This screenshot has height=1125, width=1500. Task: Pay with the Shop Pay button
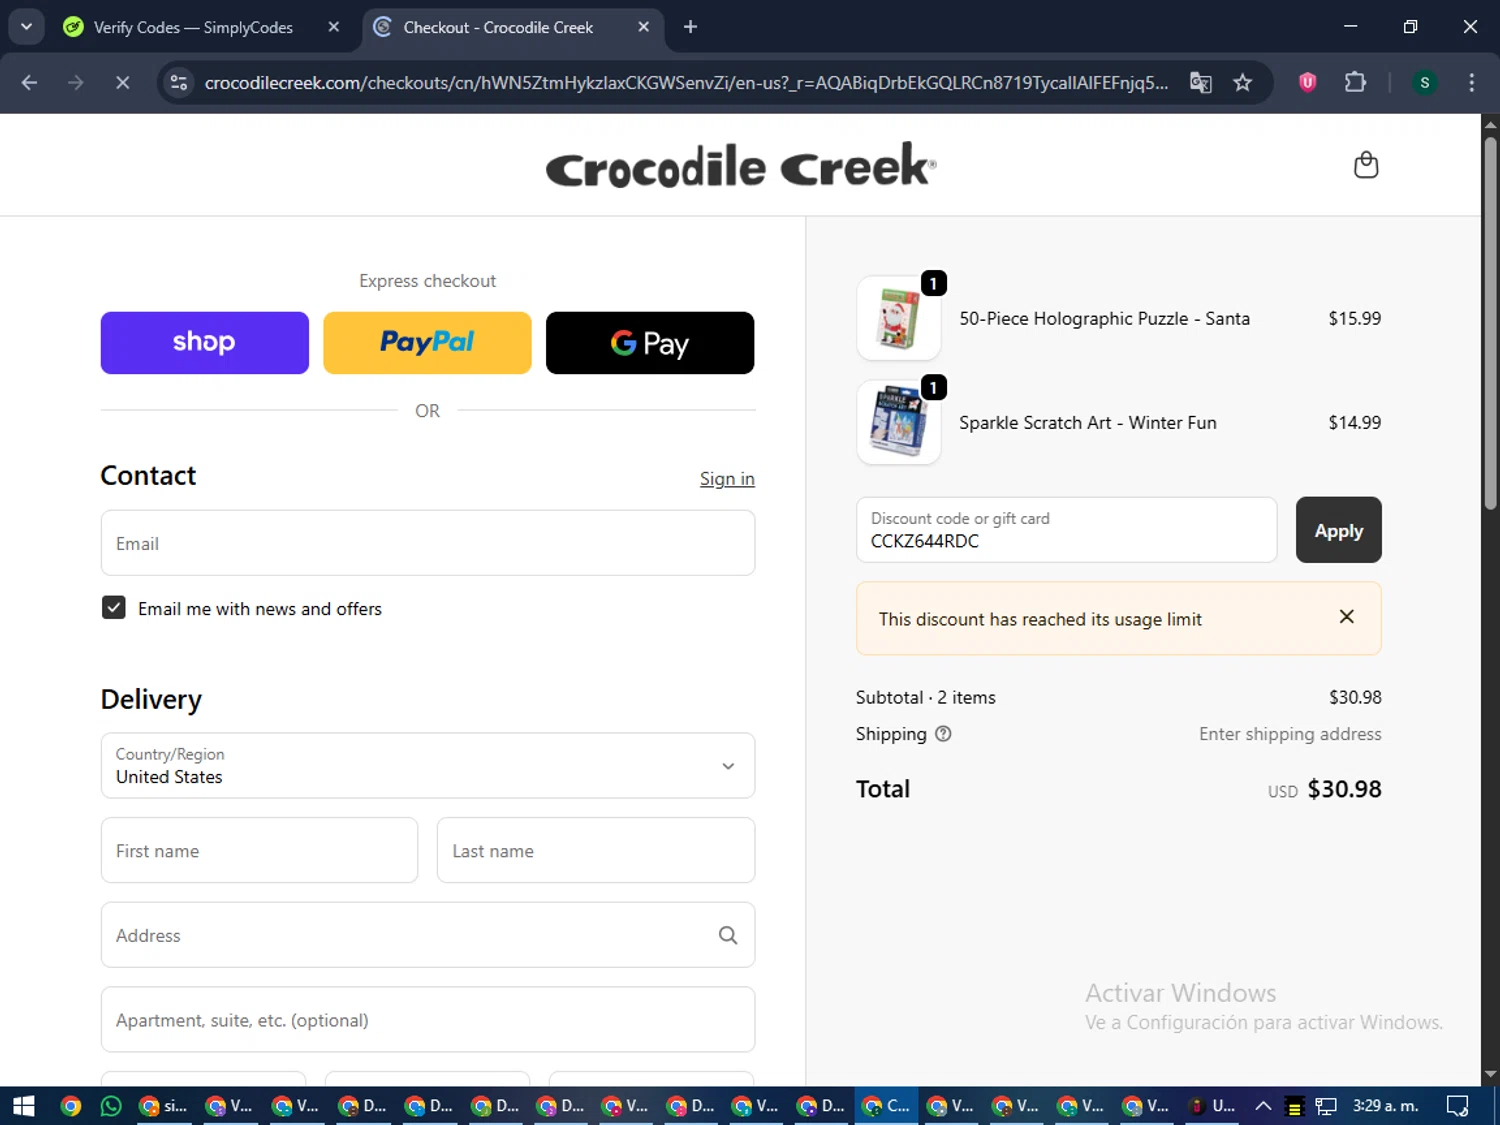[x=205, y=343]
